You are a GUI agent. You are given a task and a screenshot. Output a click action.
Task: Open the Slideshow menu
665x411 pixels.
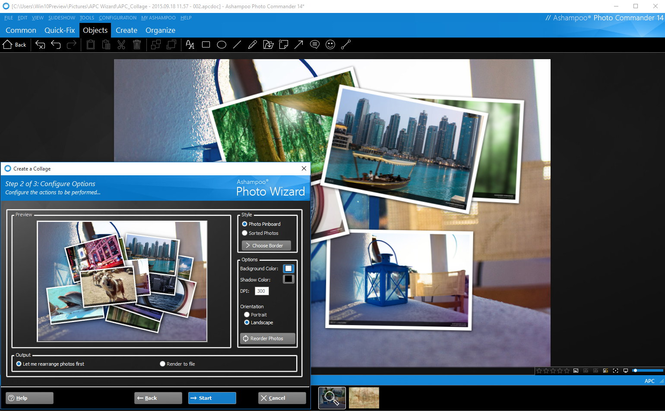coord(61,18)
